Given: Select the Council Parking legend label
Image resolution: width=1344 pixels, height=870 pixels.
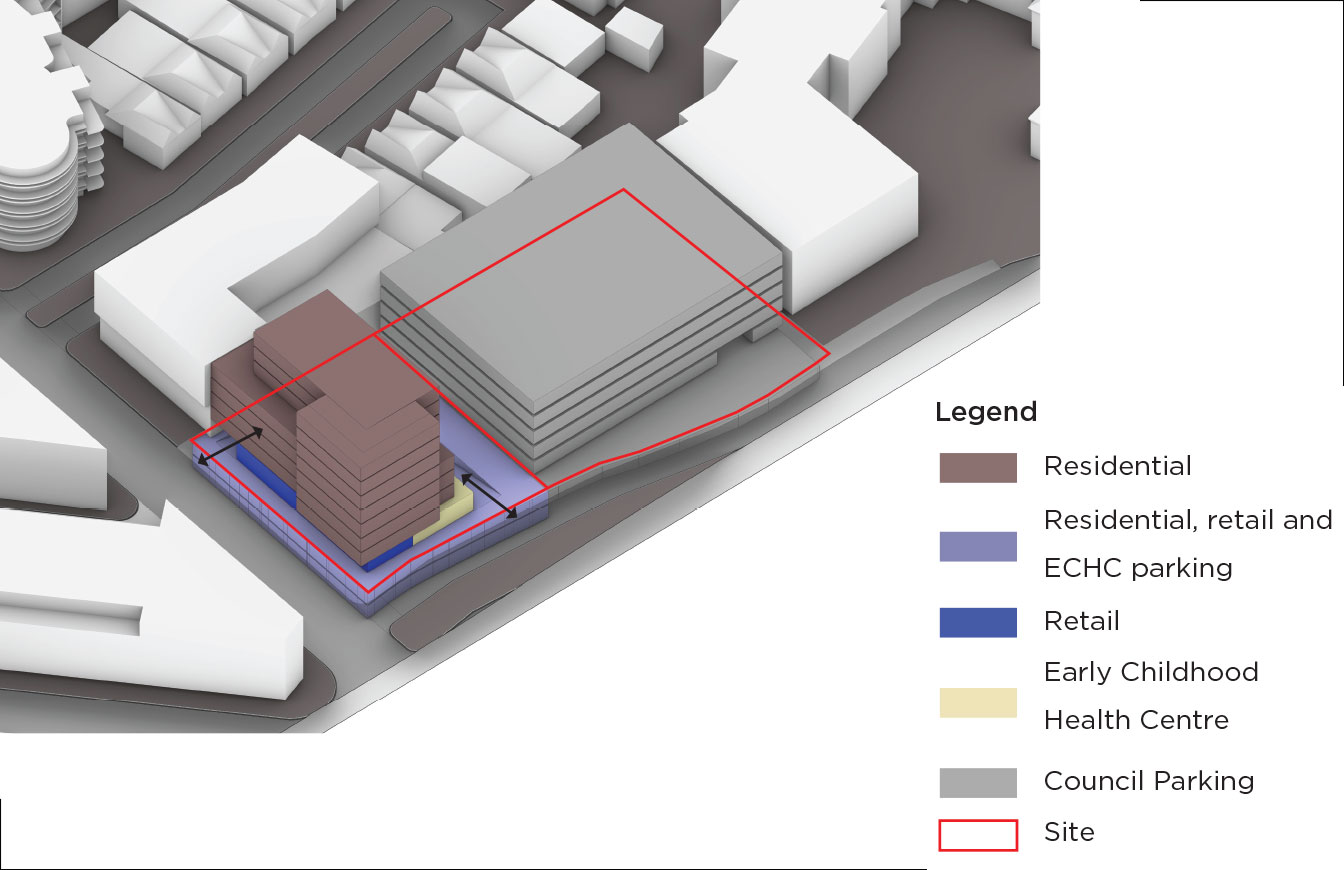Looking at the screenshot, I should (x=1148, y=781).
